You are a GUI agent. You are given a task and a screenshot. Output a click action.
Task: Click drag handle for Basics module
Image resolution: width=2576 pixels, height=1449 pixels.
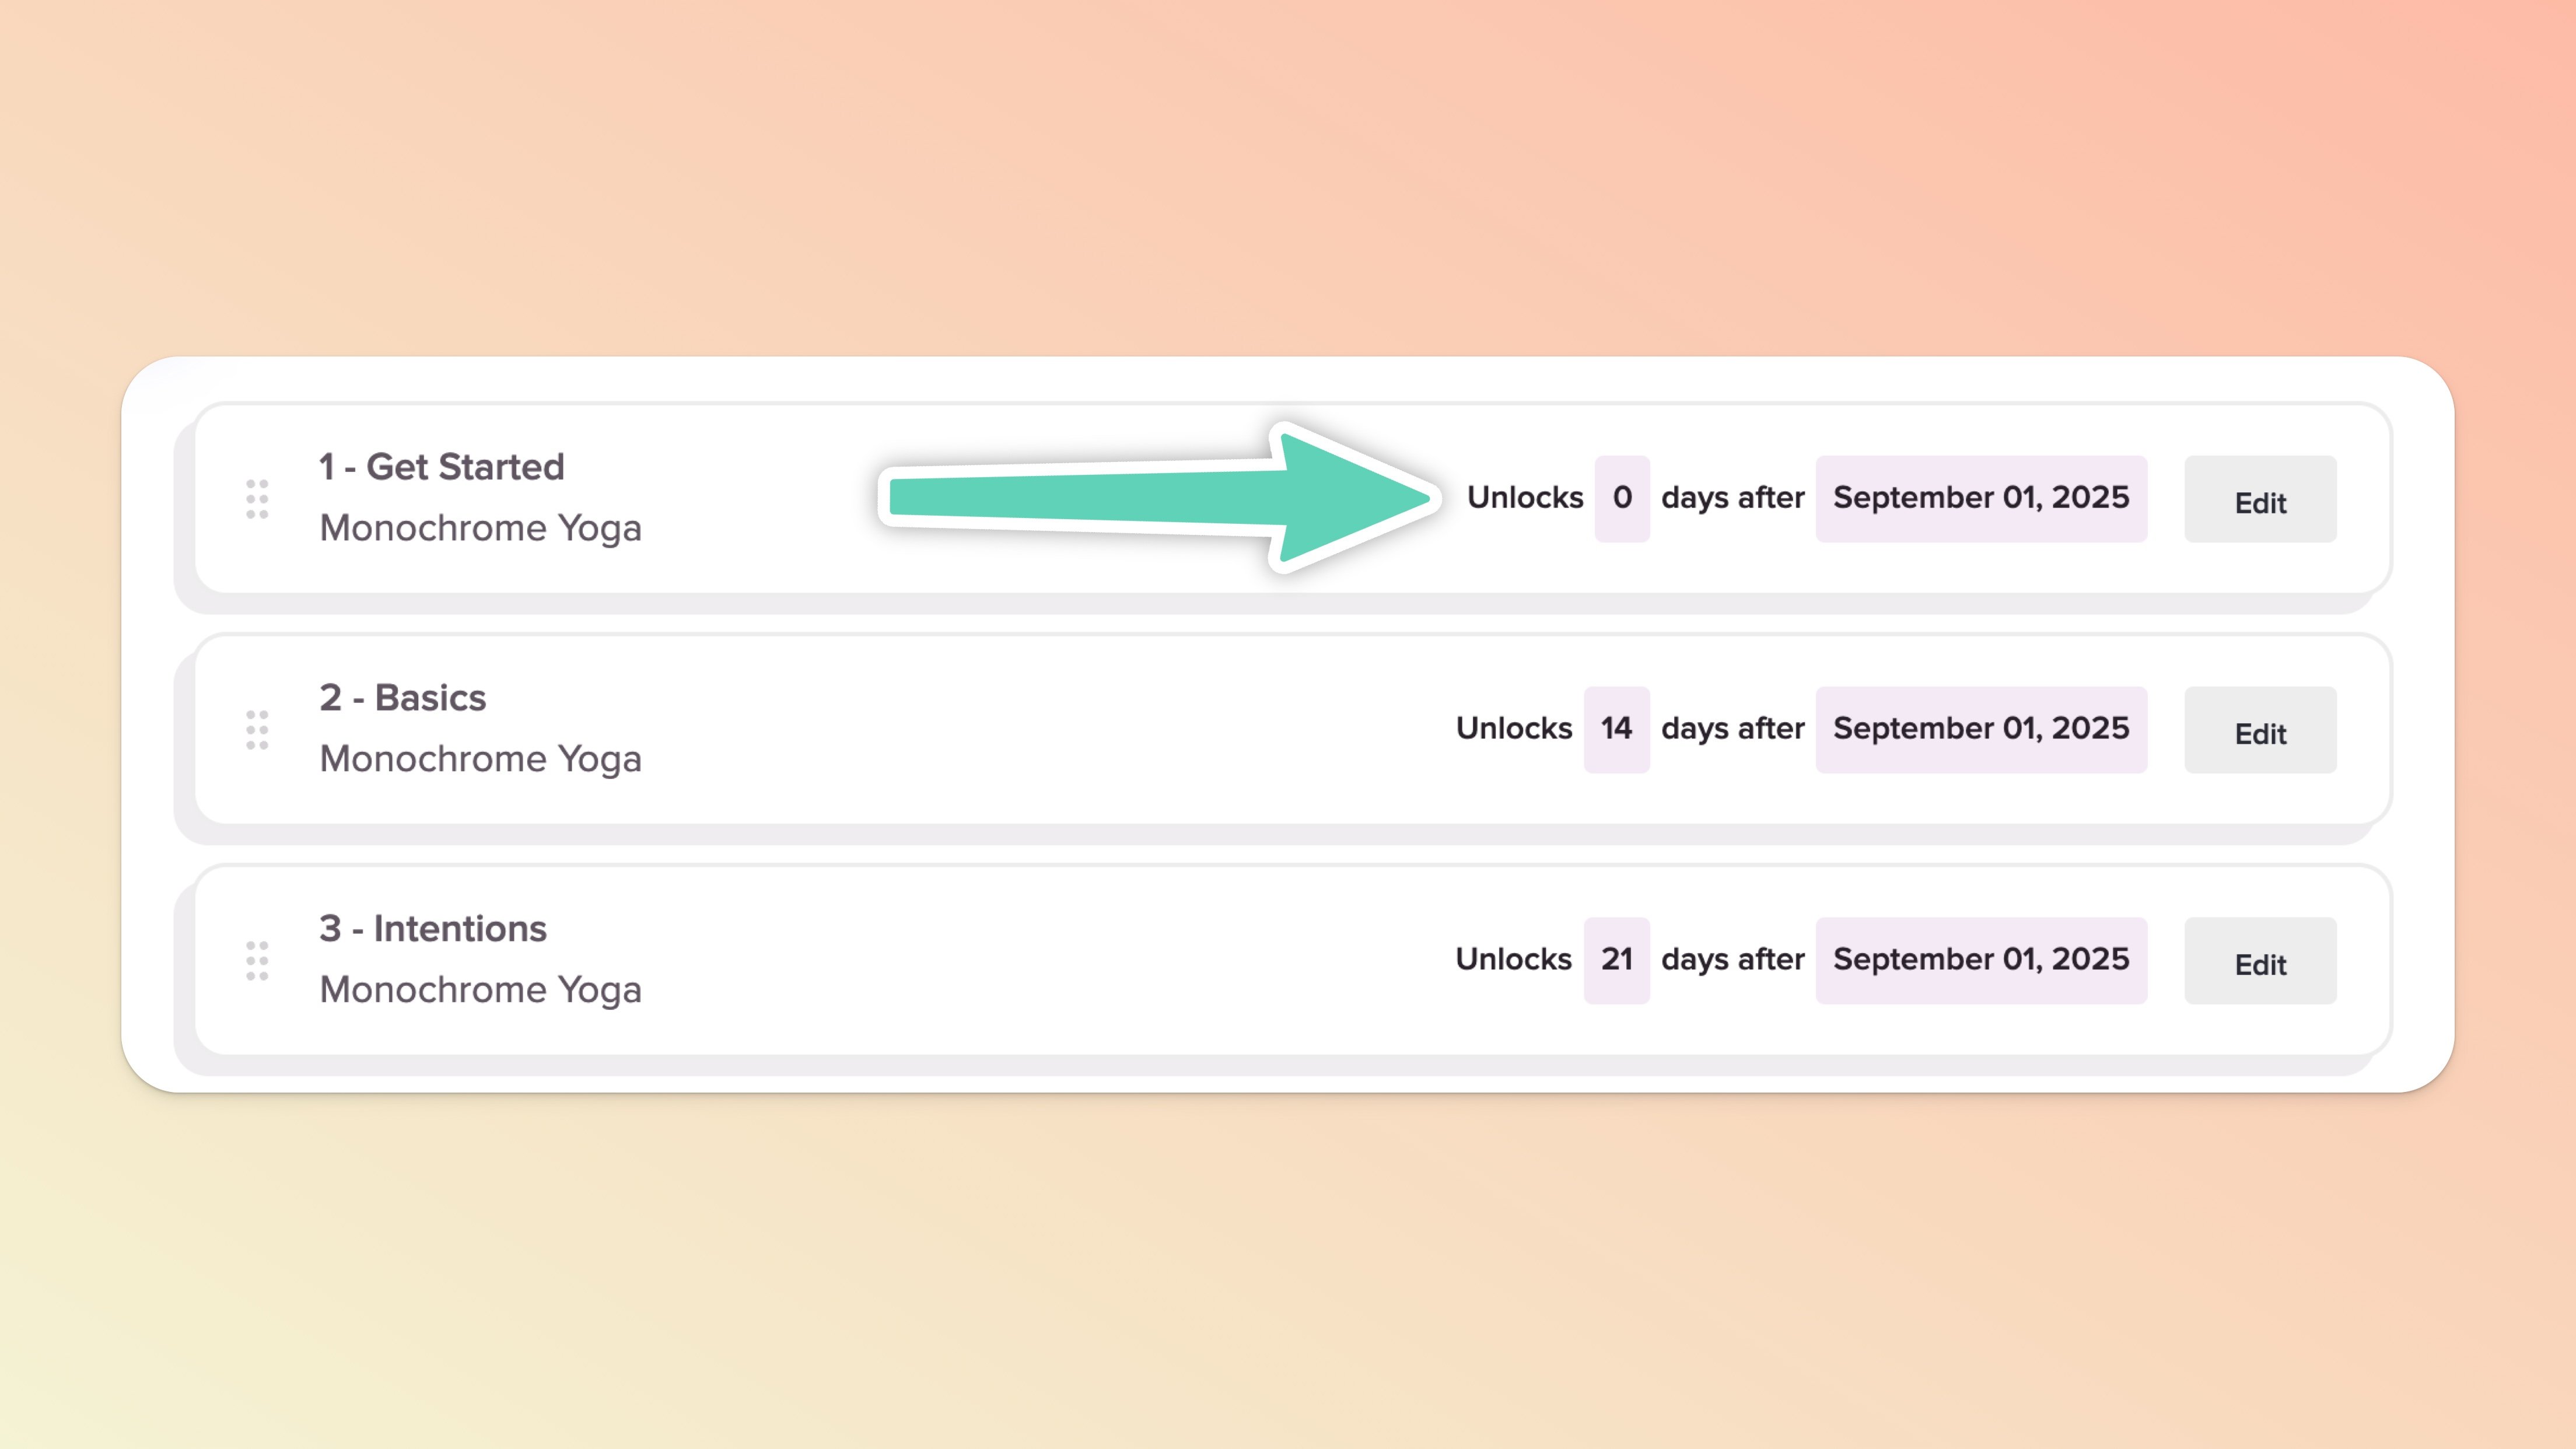pyautogui.click(x=257, y=730)
